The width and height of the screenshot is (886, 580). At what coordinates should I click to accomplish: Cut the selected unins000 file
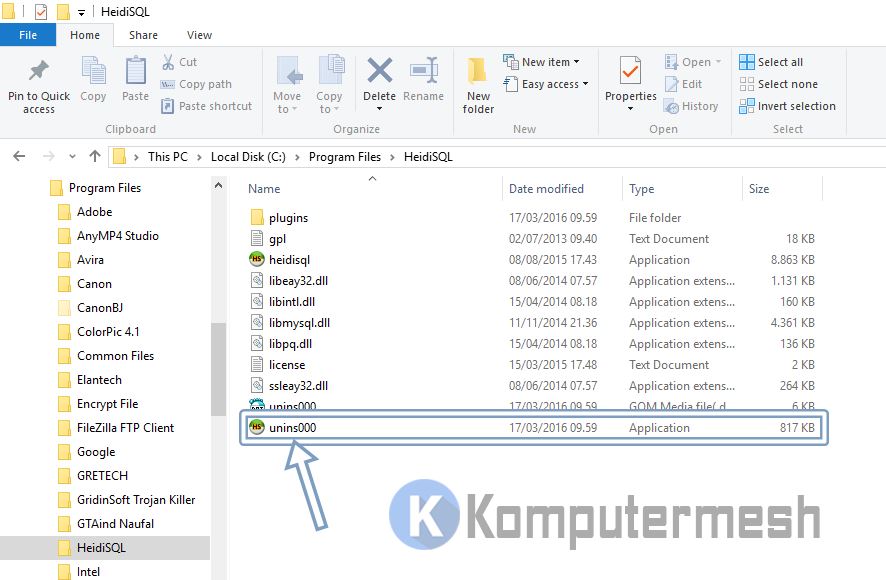(186, 61)
